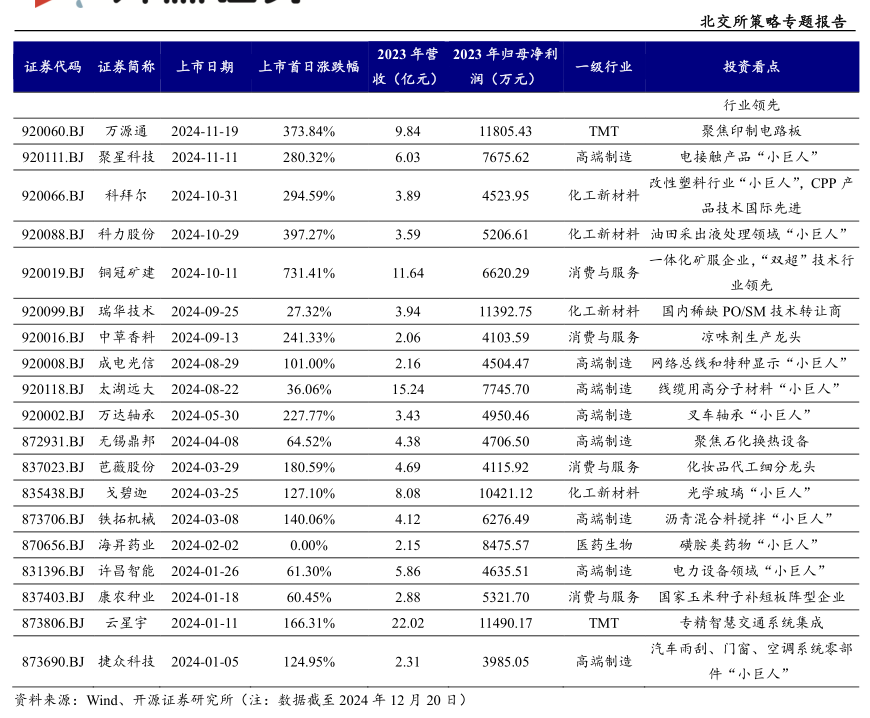The width and height of the screenshot is (870, 718).
Task: Select the stock name '铜冠矿建'
Action: pyautogui.click(x=127, y=273)
